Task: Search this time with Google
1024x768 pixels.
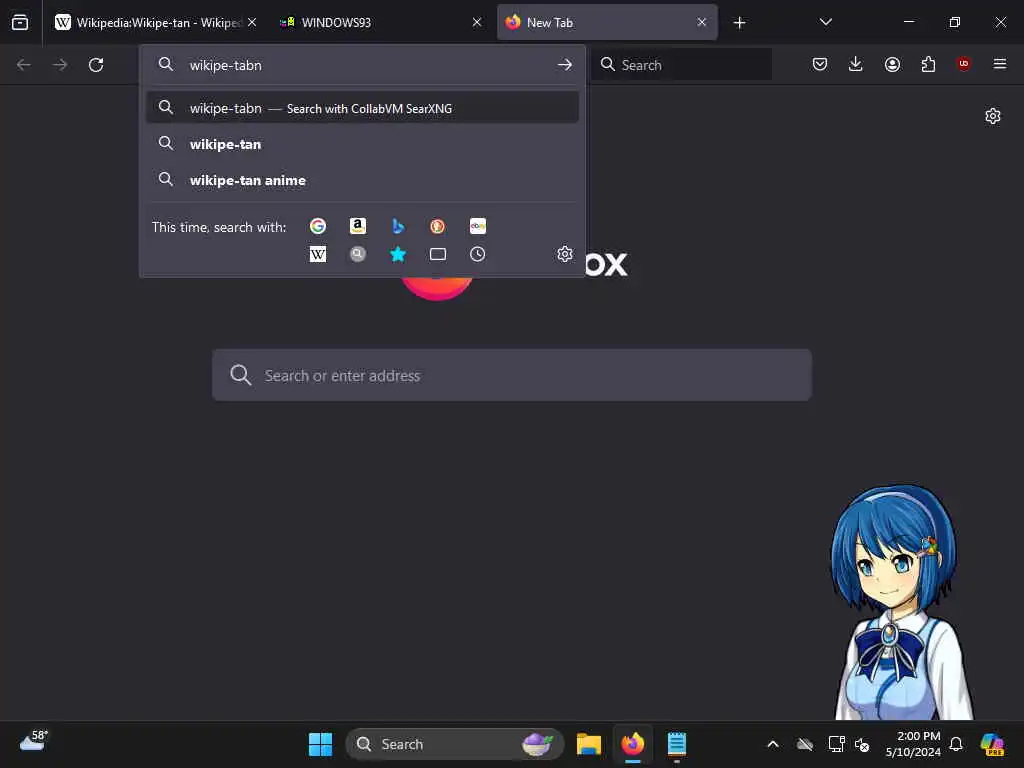Action: [318, 226]
